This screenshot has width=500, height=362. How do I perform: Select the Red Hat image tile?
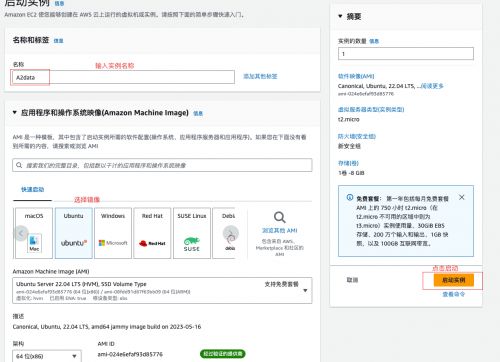[x=152, y=233]
